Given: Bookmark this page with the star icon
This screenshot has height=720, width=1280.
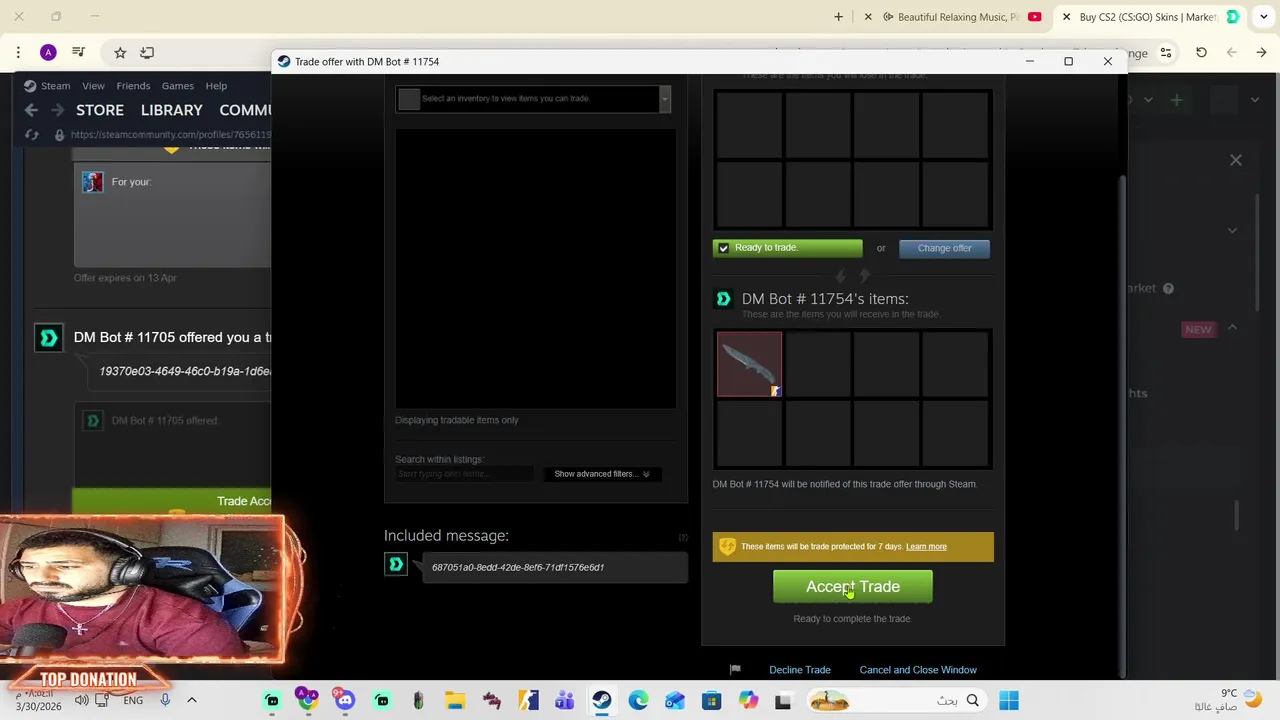Looking at the screenshot, I should pyautogui.click(x=120, y=52).
